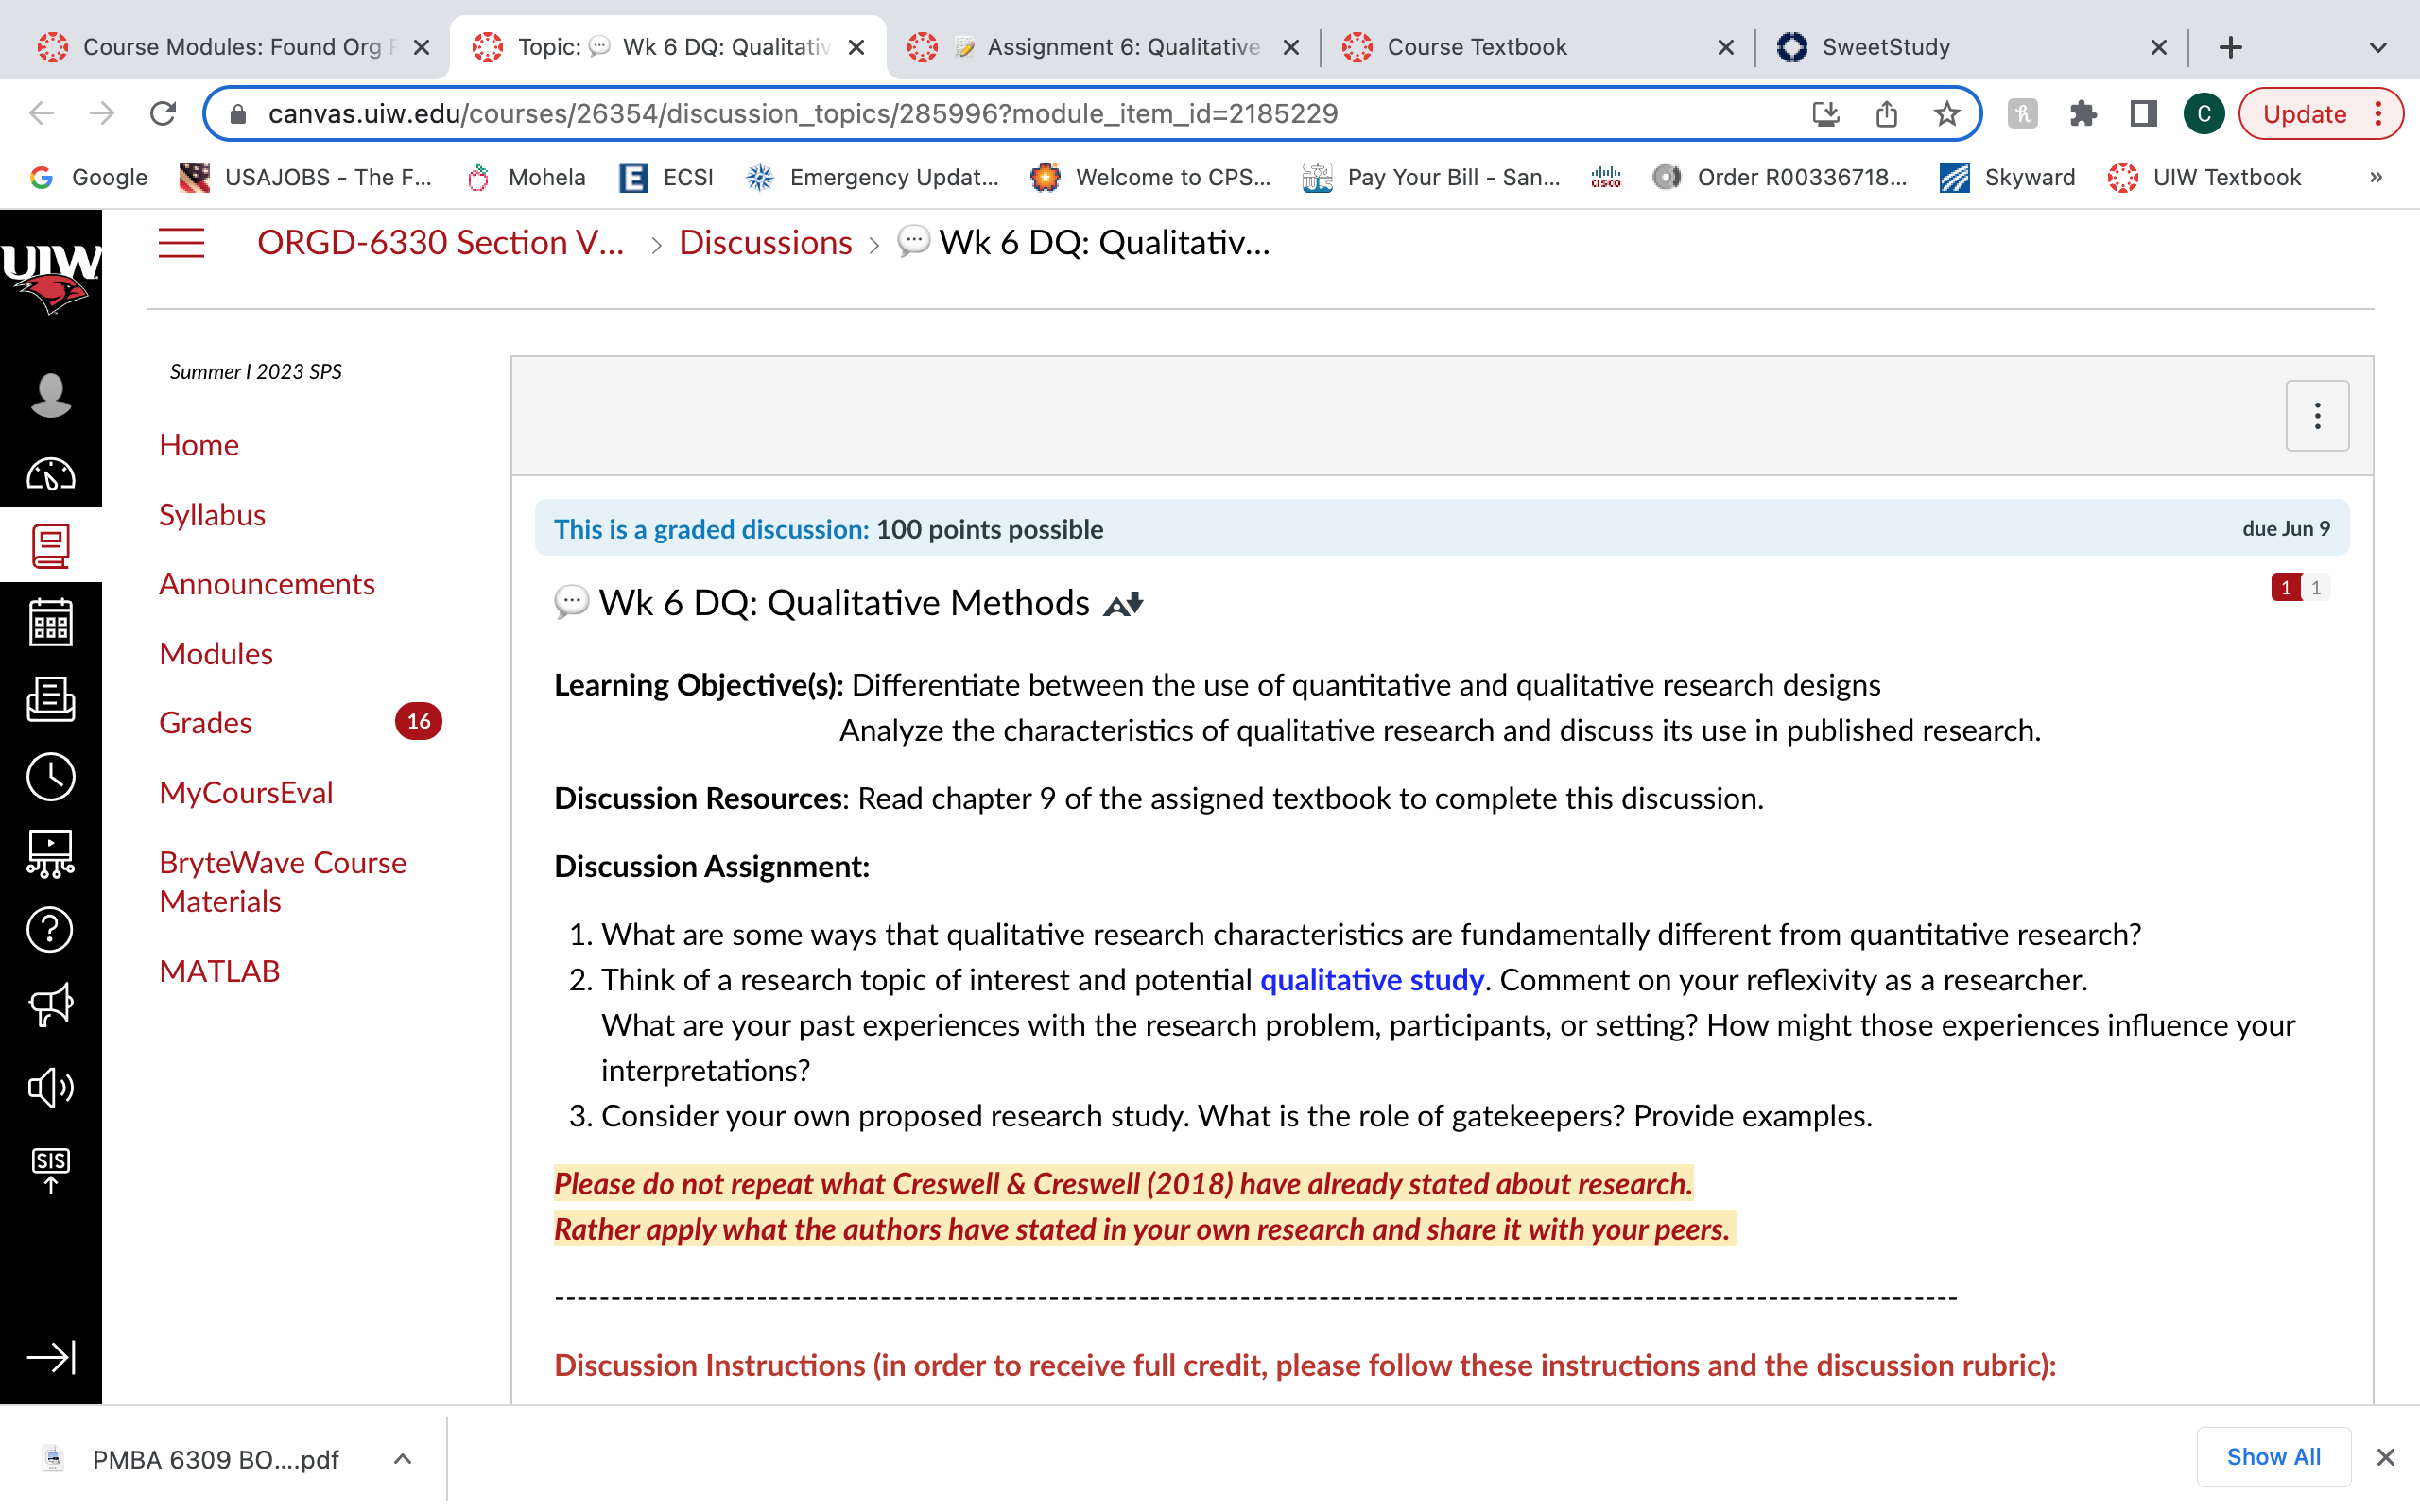Click the unread replies count badge
Image resolution: width=2420 pixels, height=1512 pixels.
[x=2286, y=587]
